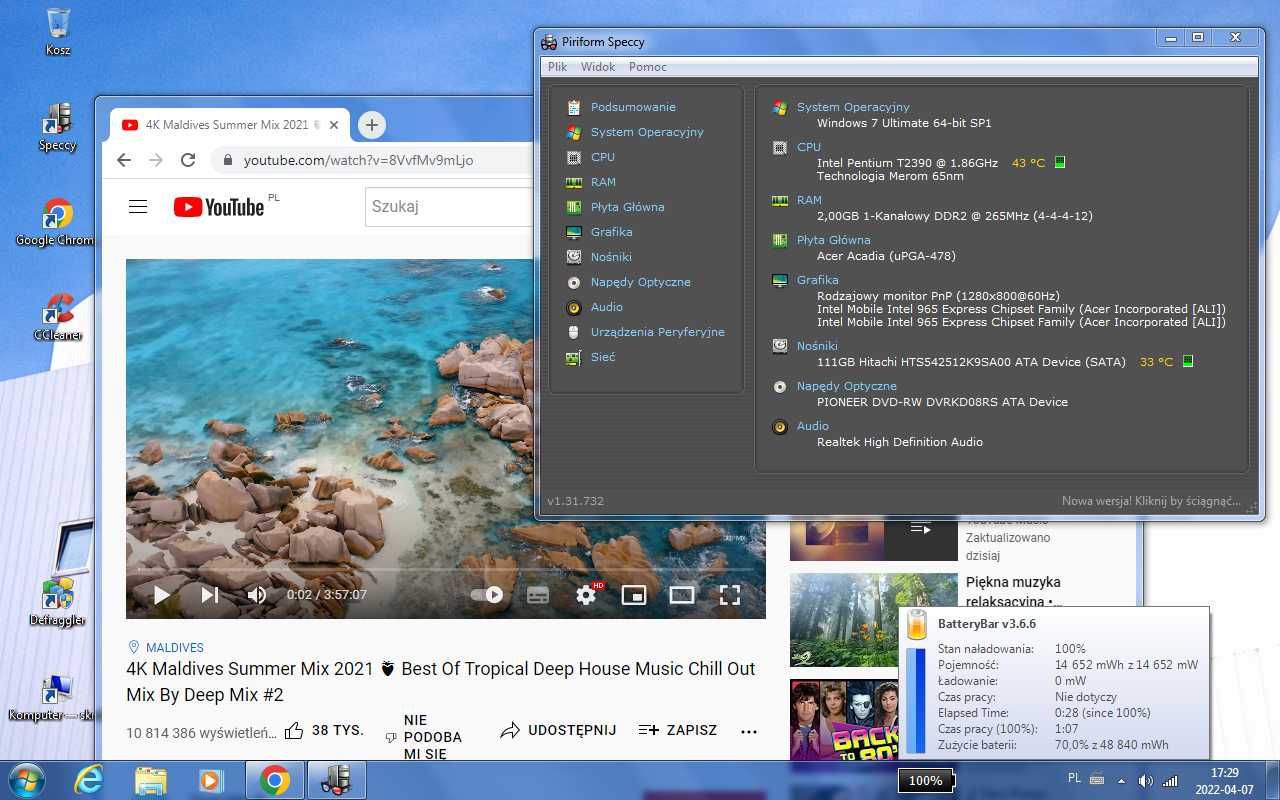
Task: Open the Kosz recycle bin desktop icon
Action: coord(58,32)
